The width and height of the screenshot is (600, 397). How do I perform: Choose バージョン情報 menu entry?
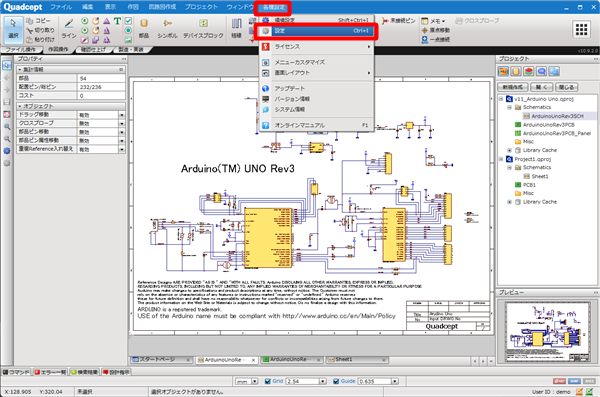point(316,99)
